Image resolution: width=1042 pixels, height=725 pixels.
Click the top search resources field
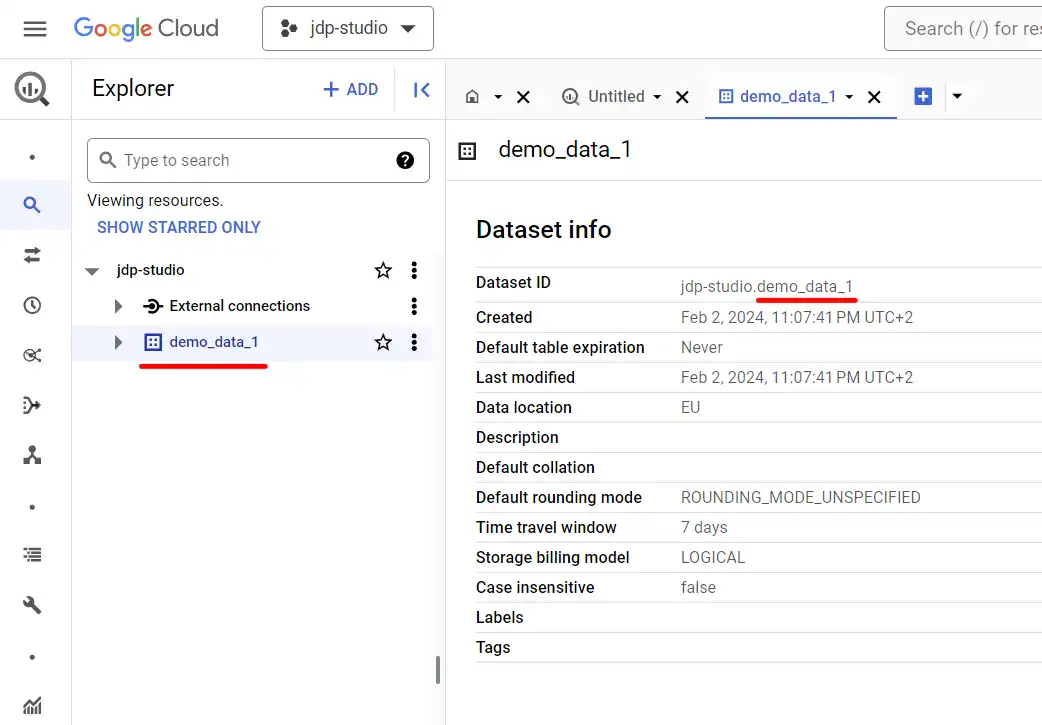(x=964, y=29)
